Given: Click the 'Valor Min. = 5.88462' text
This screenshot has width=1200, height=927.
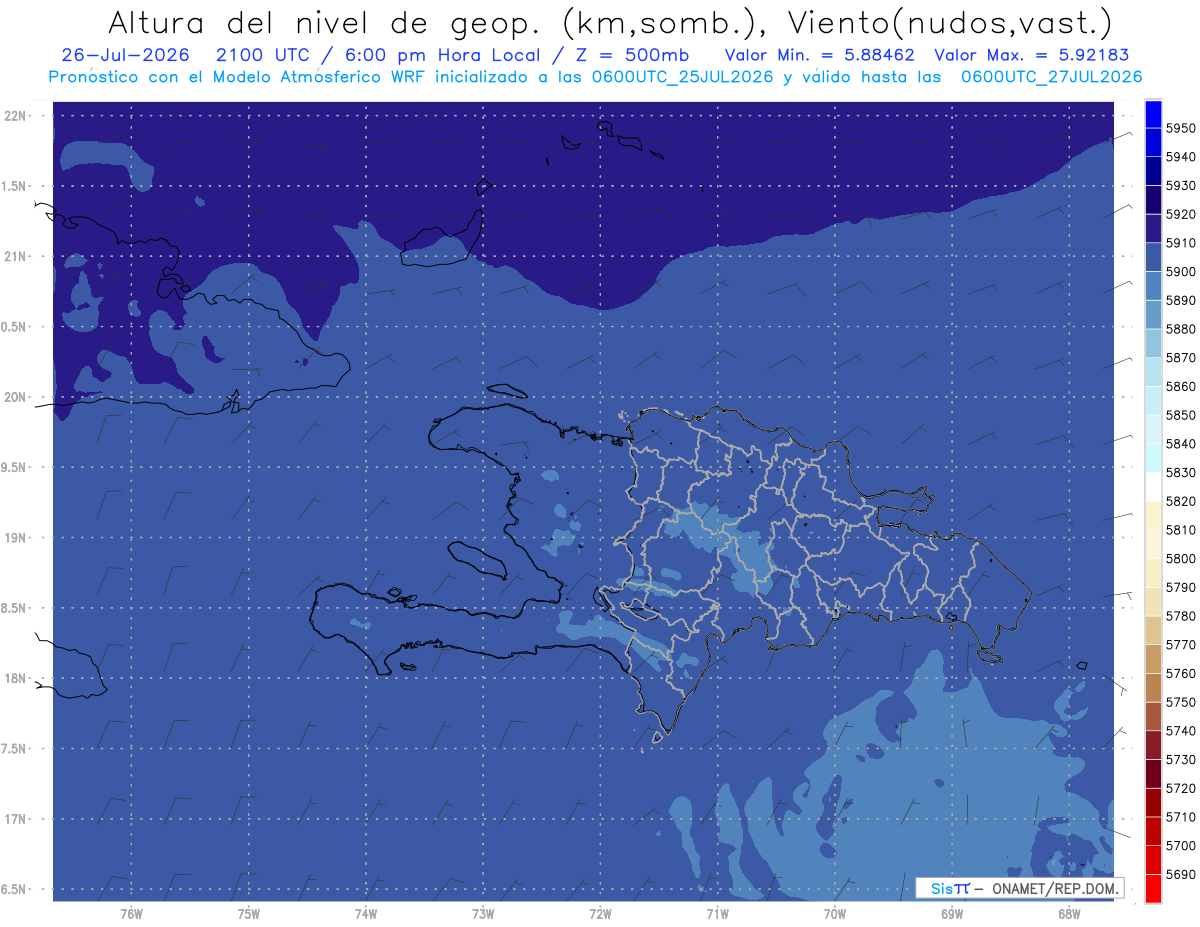Looking at the screenshot, I should [x=819, y=55].
